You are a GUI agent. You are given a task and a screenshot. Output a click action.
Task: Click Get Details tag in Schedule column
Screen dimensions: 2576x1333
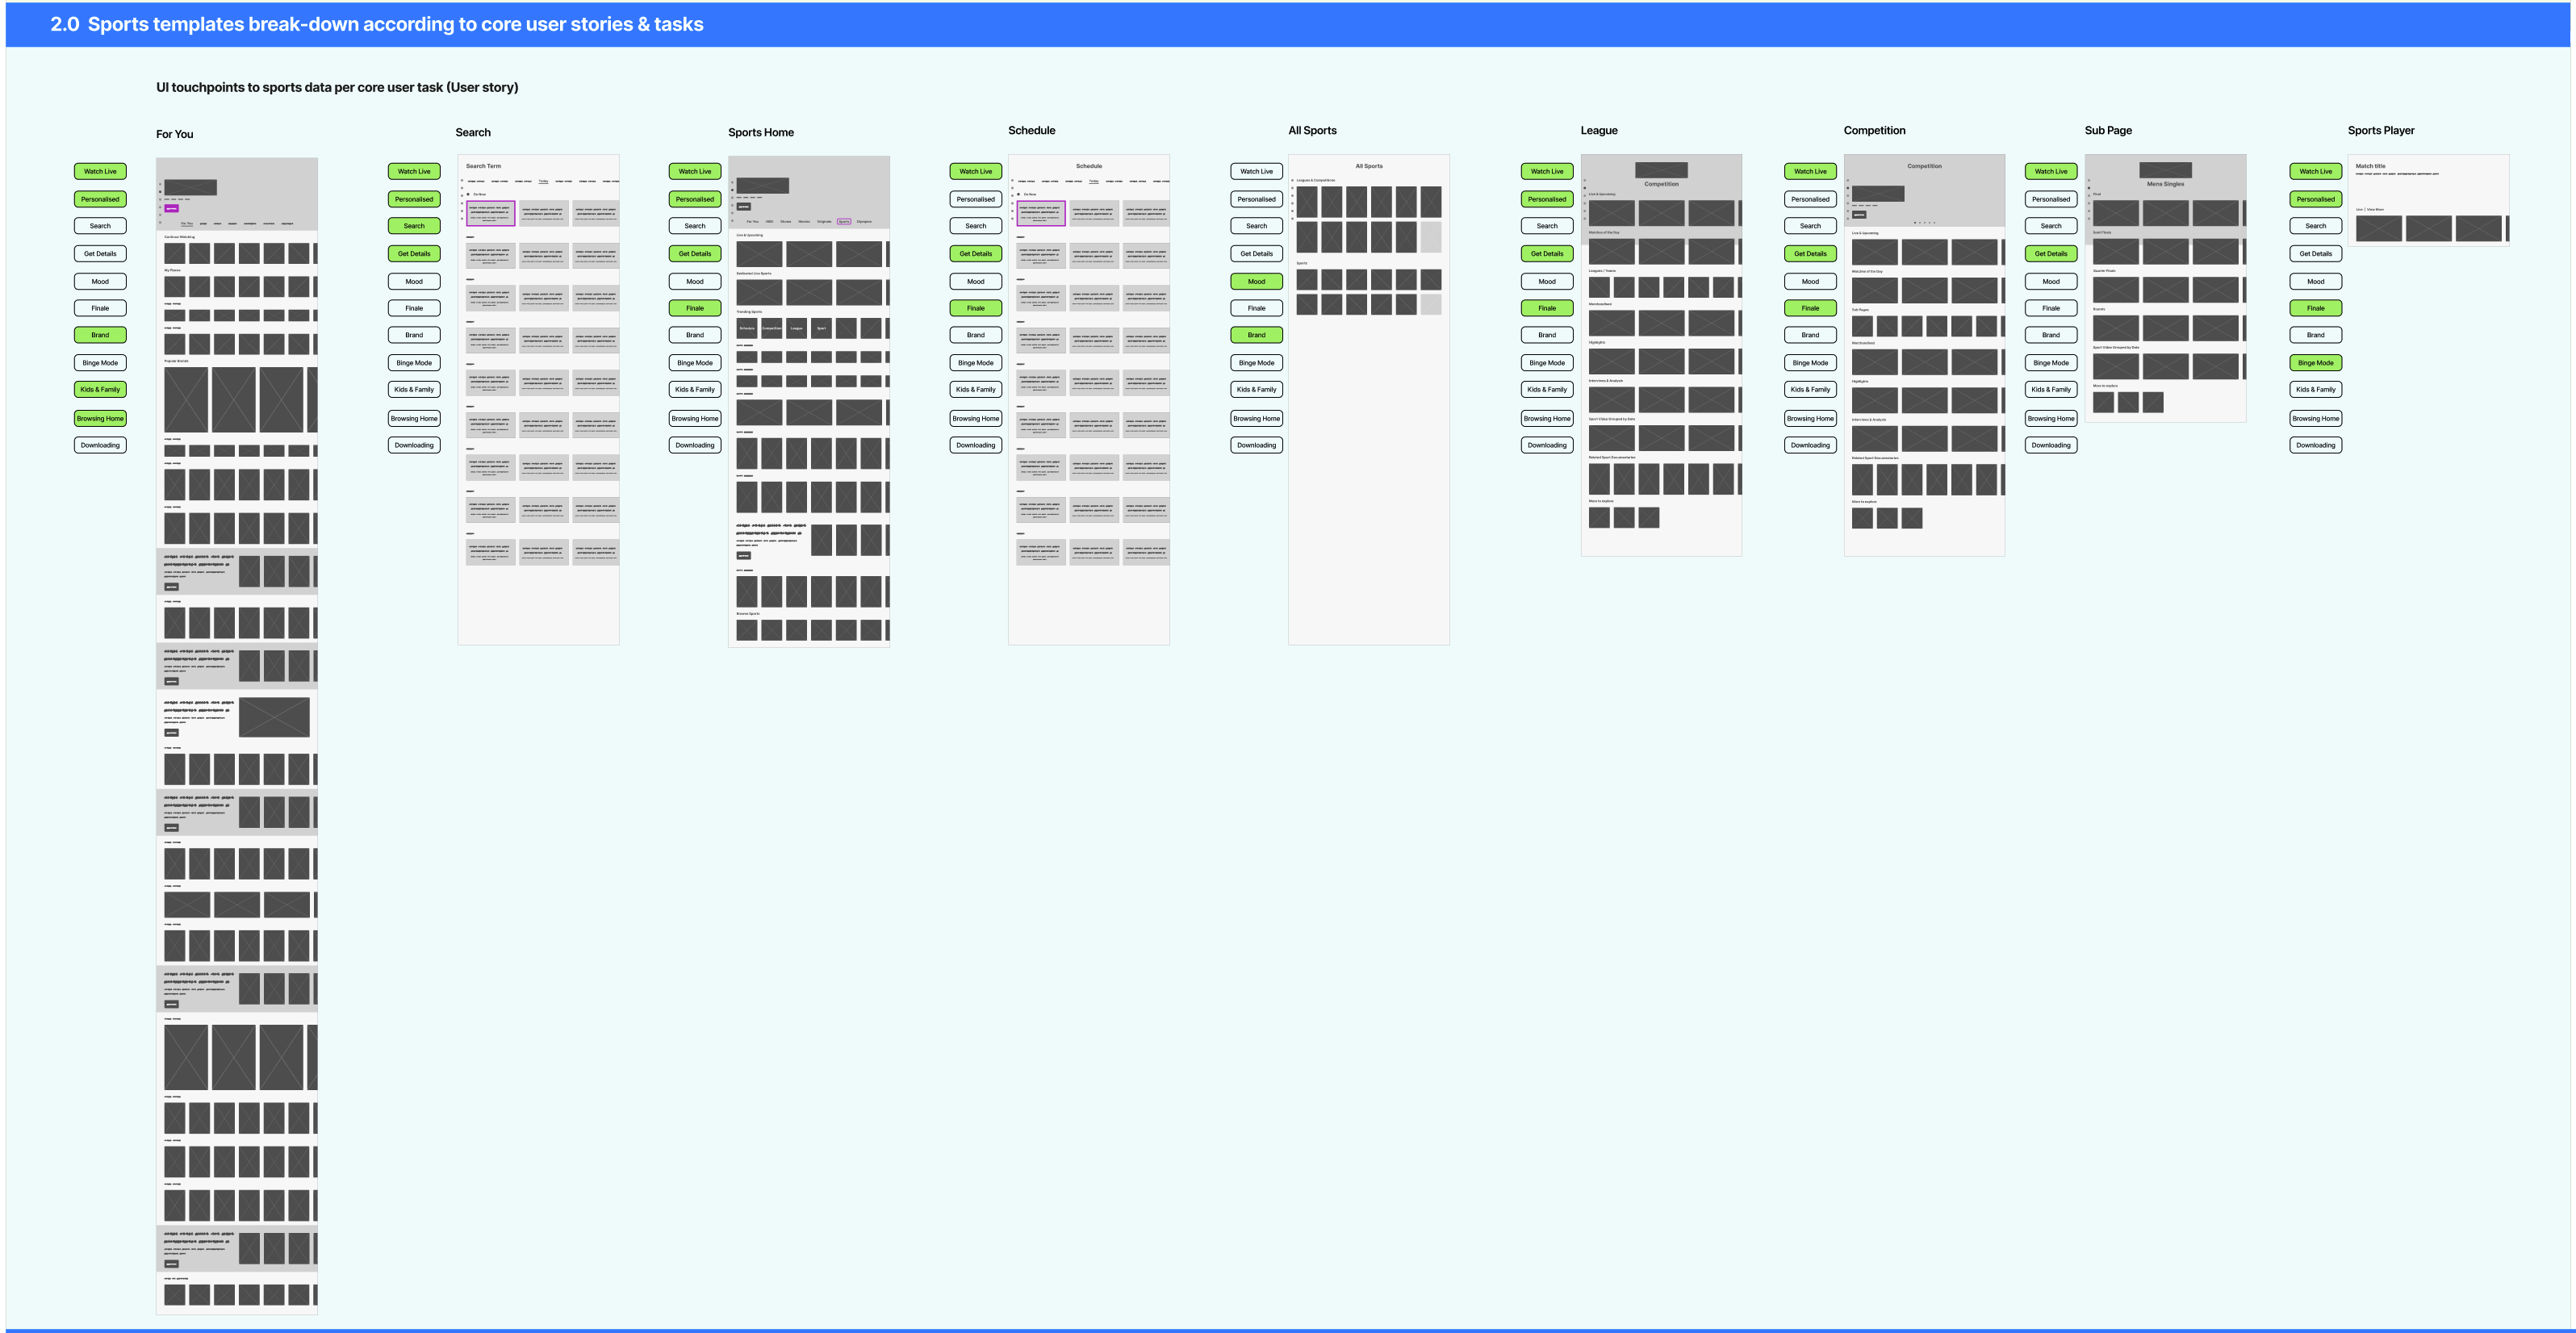point(976,254)
